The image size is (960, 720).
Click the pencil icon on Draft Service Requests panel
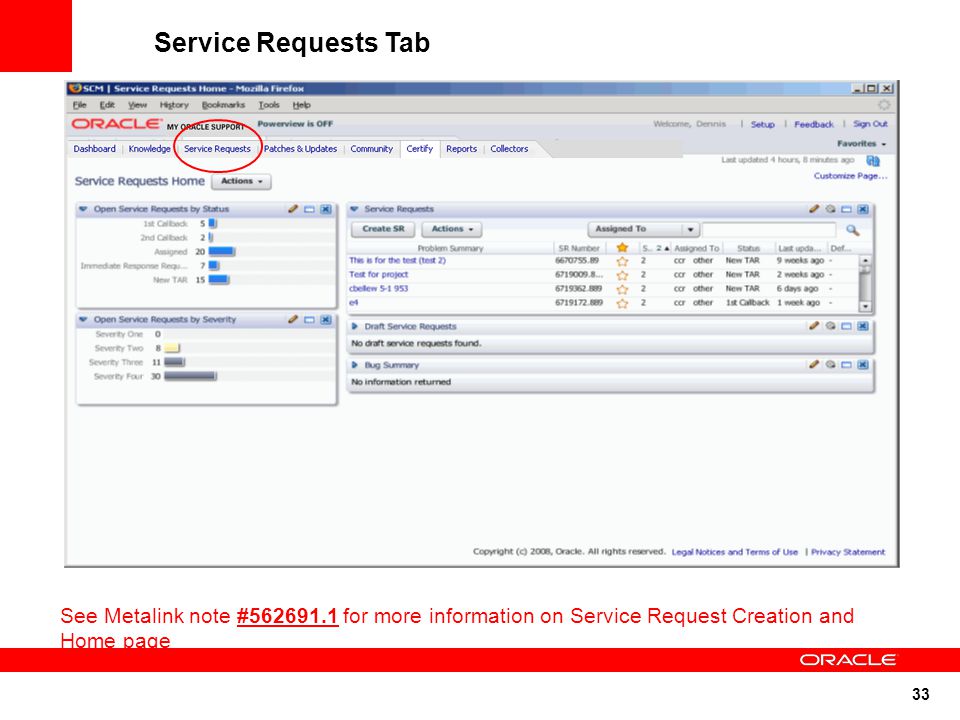(x=814, y=326)
